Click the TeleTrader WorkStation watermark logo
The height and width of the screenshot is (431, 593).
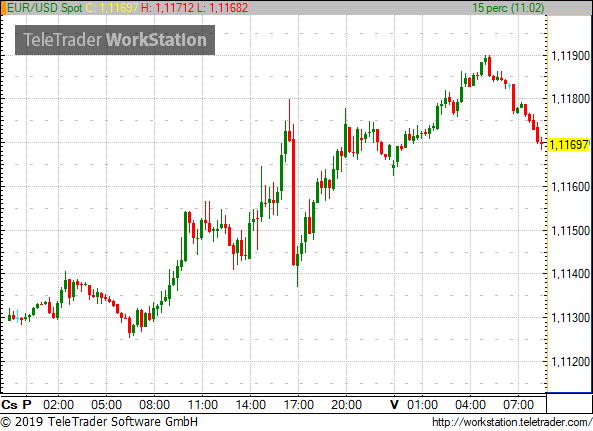pyautogui.click(x=115, y=40)
